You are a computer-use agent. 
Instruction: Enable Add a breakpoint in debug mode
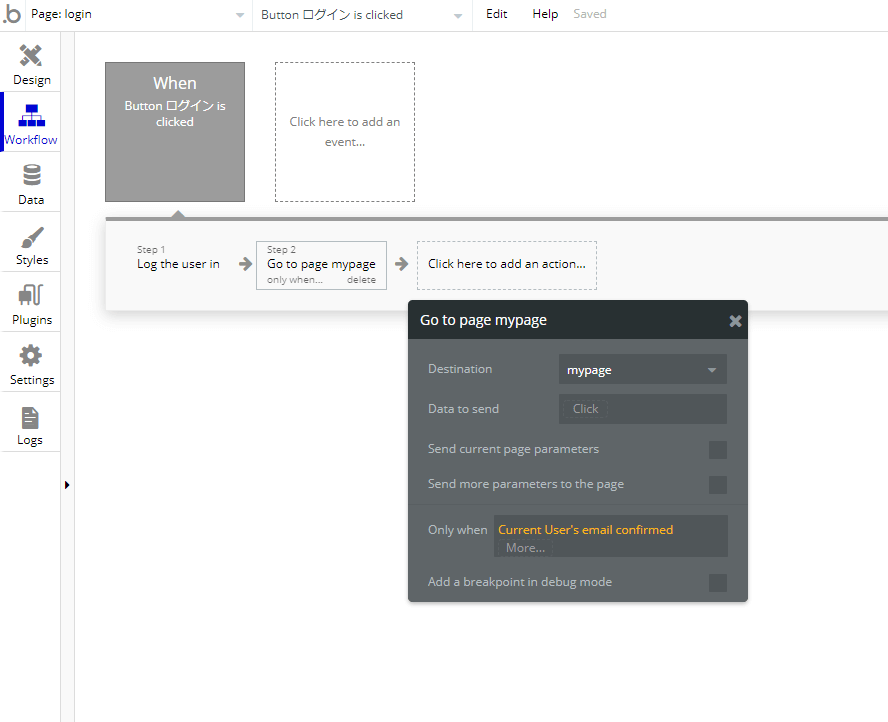718,583
